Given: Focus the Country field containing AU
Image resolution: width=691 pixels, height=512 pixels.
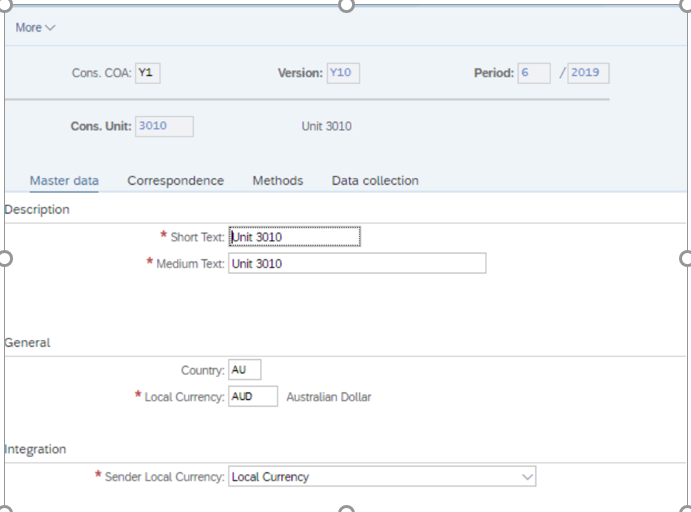Looking at the screenshot, I should [x=245, y=370].
